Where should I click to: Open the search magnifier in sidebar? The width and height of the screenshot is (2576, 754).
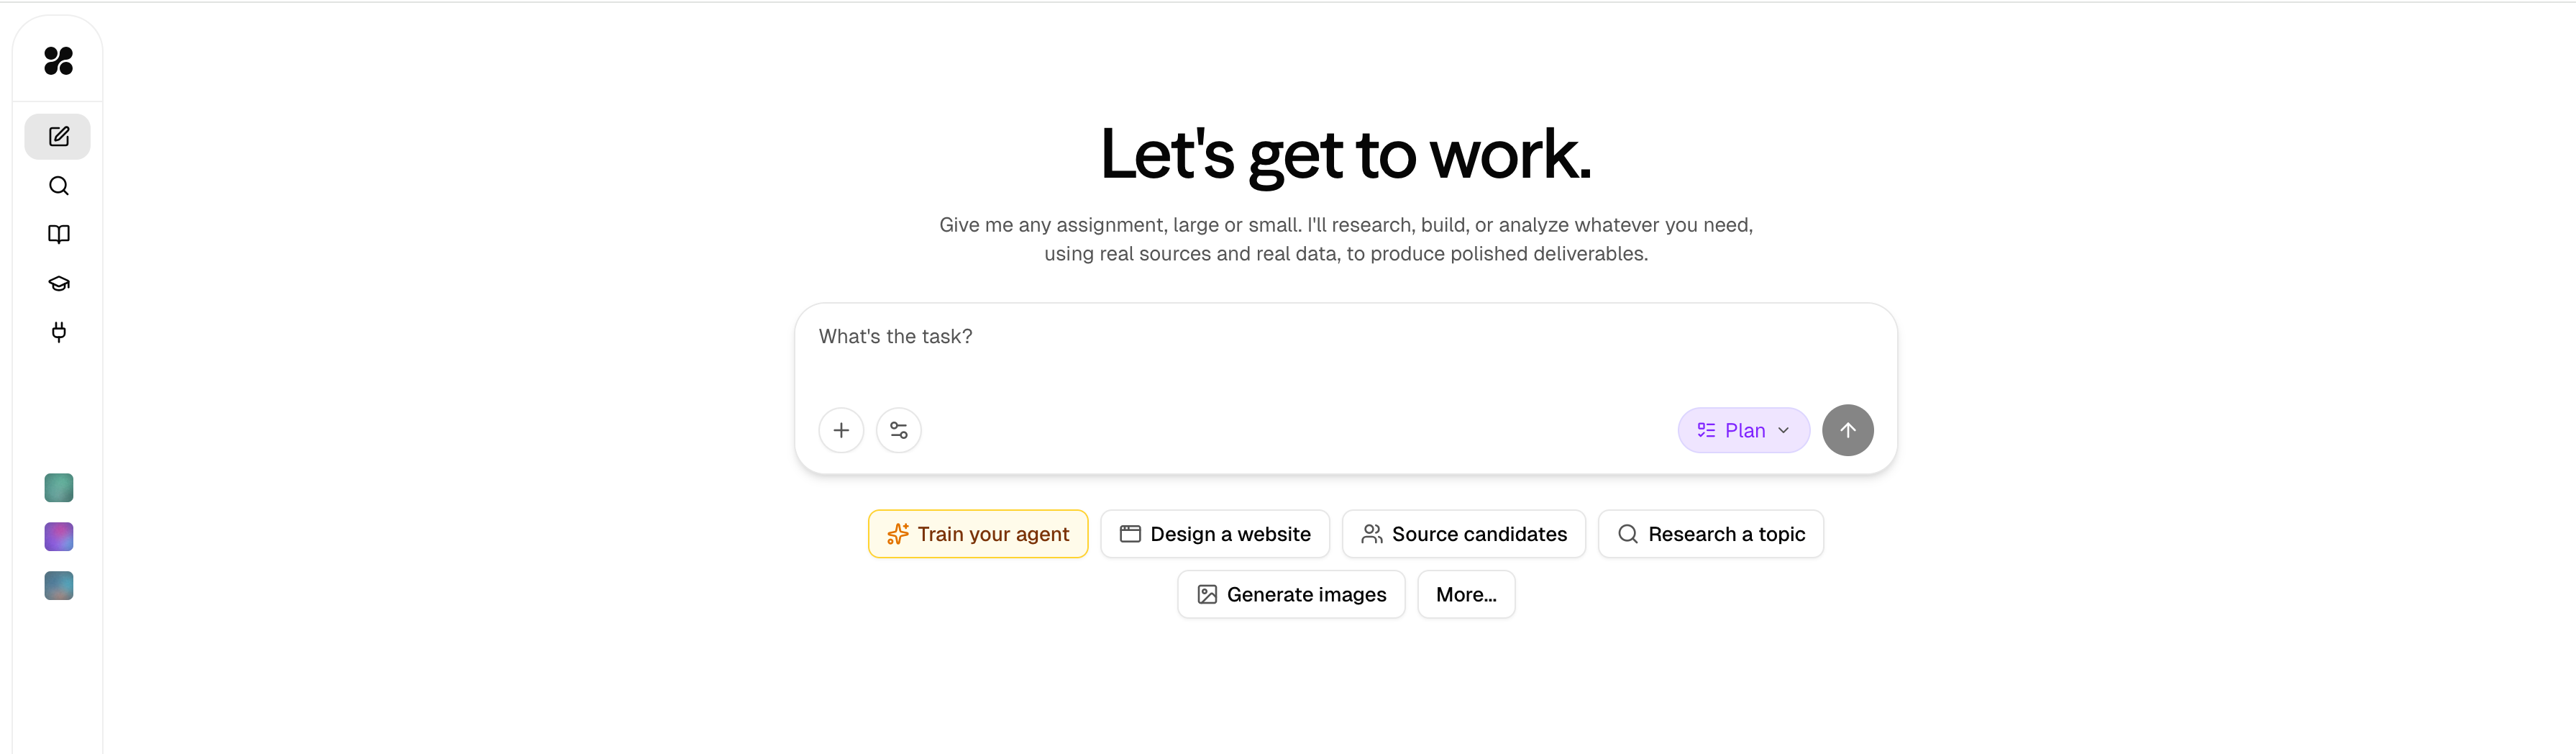tap(59, 186)
